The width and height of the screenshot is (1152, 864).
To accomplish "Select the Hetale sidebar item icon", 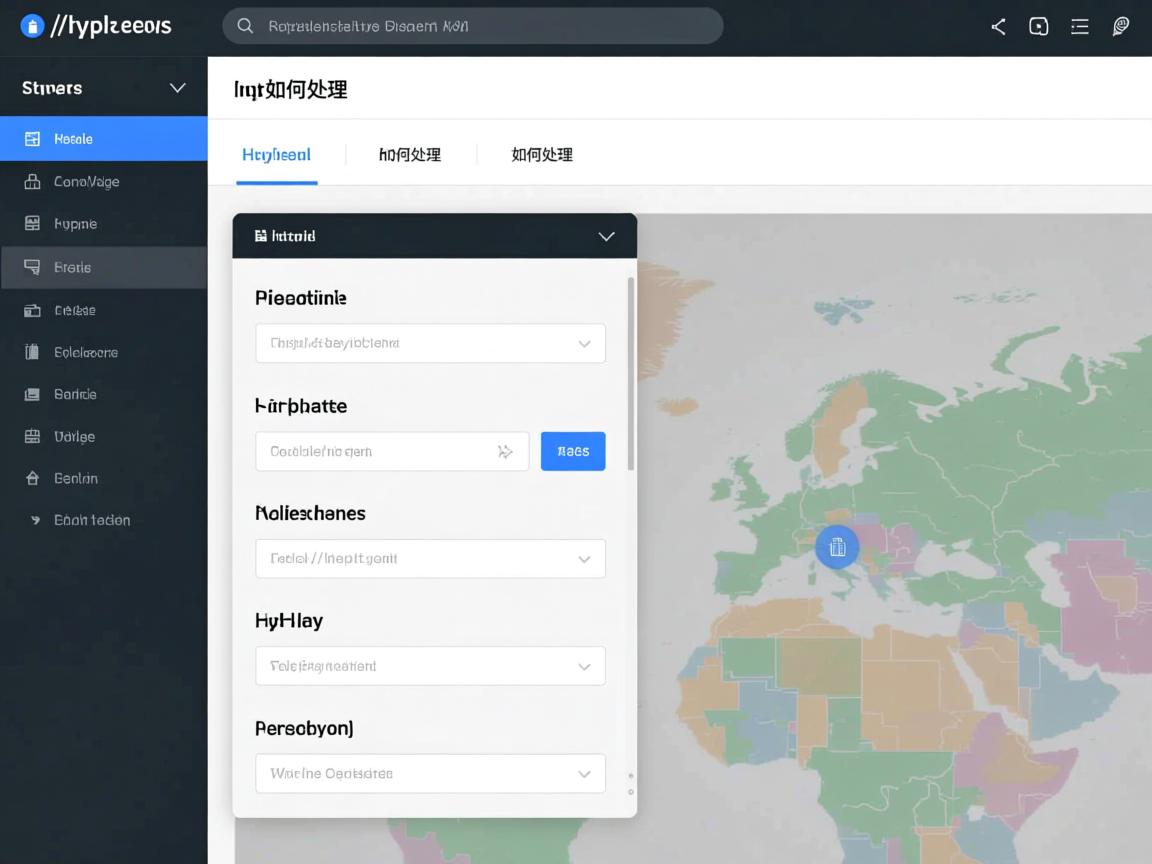I will 32,139.
